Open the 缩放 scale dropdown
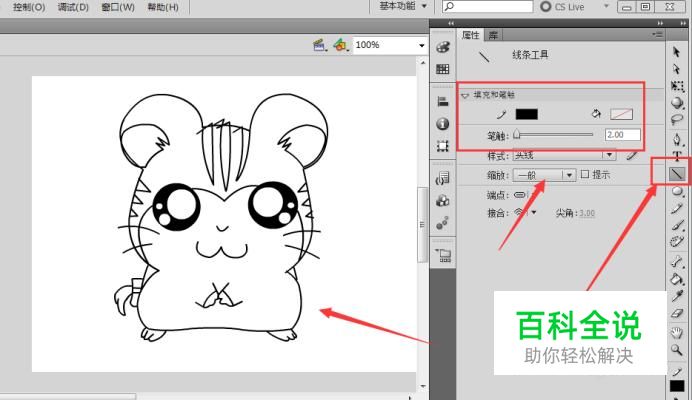Viewport: 692px width, 400px height. point(544,175)
